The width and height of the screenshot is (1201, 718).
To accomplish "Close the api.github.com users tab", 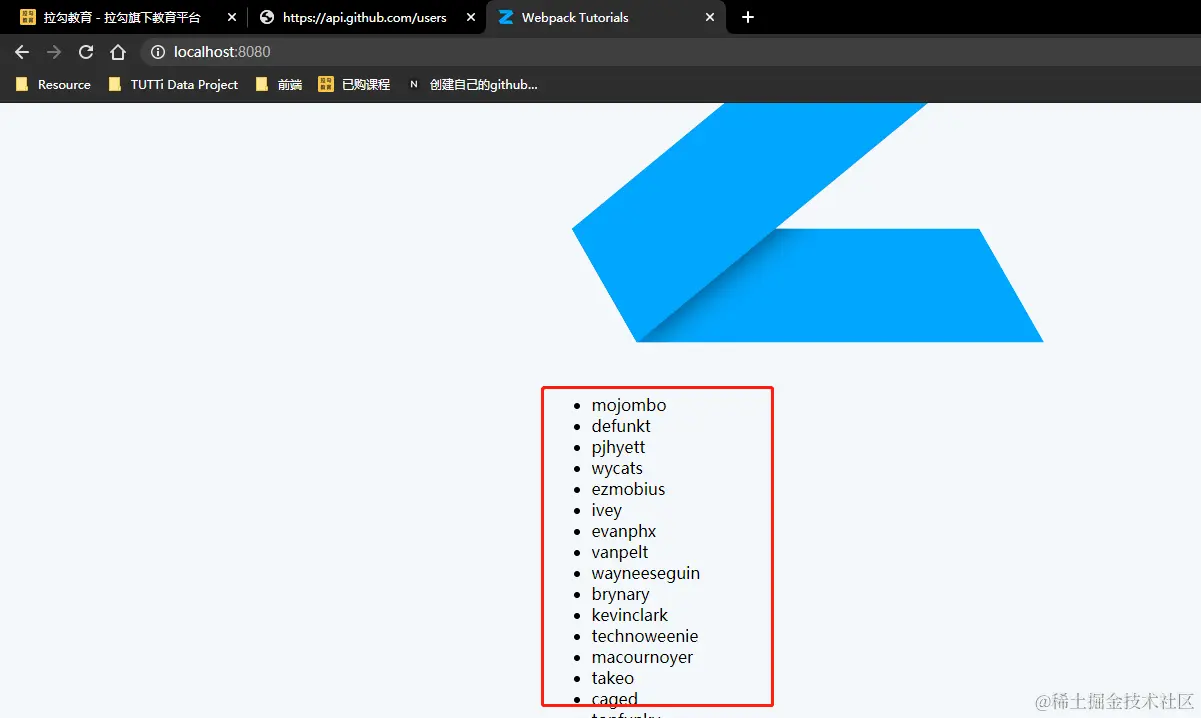I will pyautogui.click(x=471, y=17).
